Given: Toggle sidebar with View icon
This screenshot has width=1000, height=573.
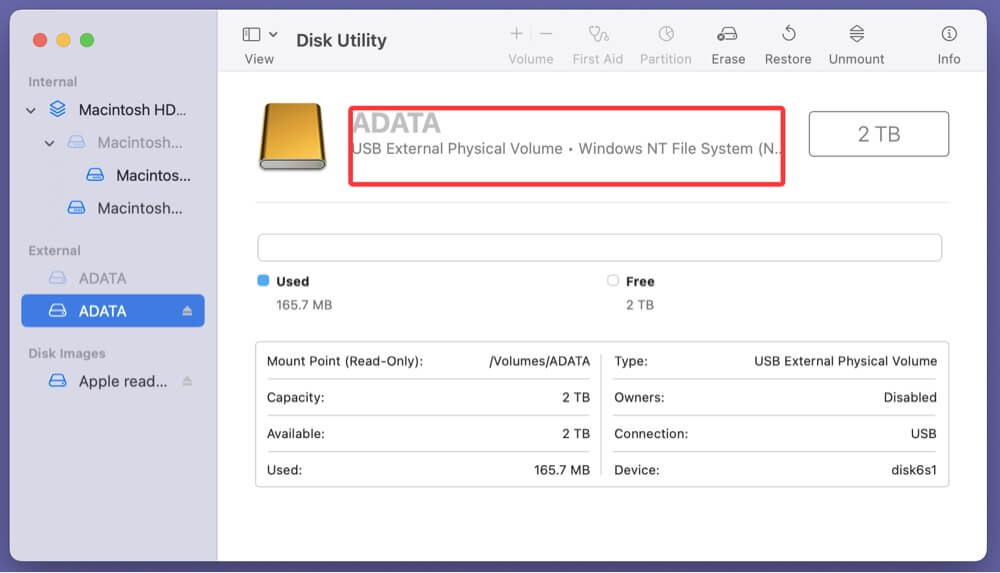Looking at the screenshot, I should click(x=251, y=34).
